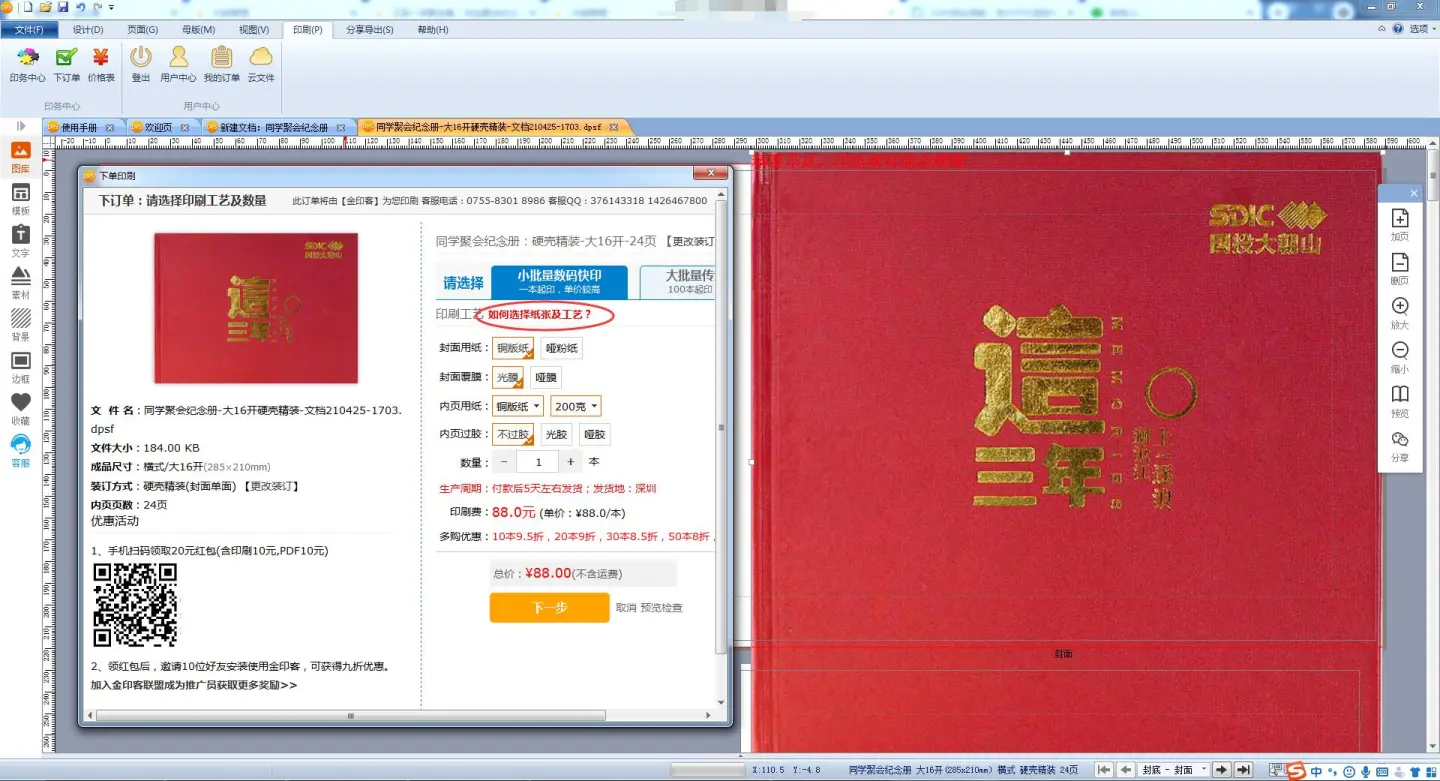The width and height of the screenshot is (1440, 781).
Task: Open the 背景 background panel in sidebar
Action: [x=20, y=326]
